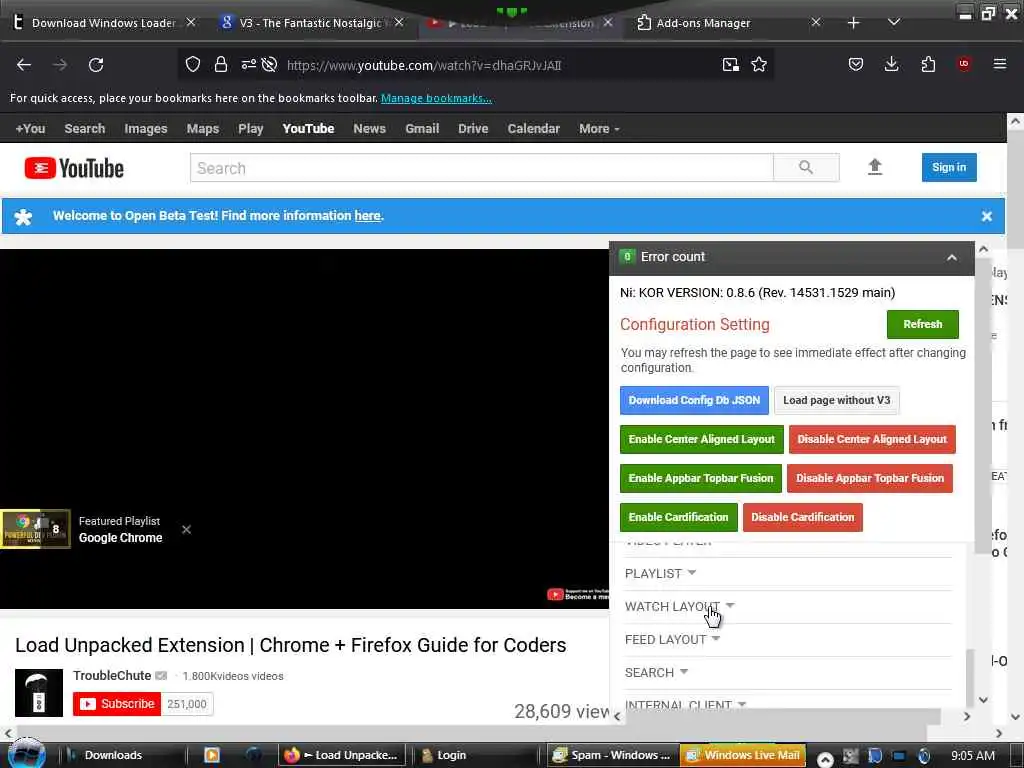Image resolution: width=1024 pixels, height=768 pixels.
Task: Close the active Load Unpacked Extension tab
Action: pyautogui.click(x=608, y=23)
